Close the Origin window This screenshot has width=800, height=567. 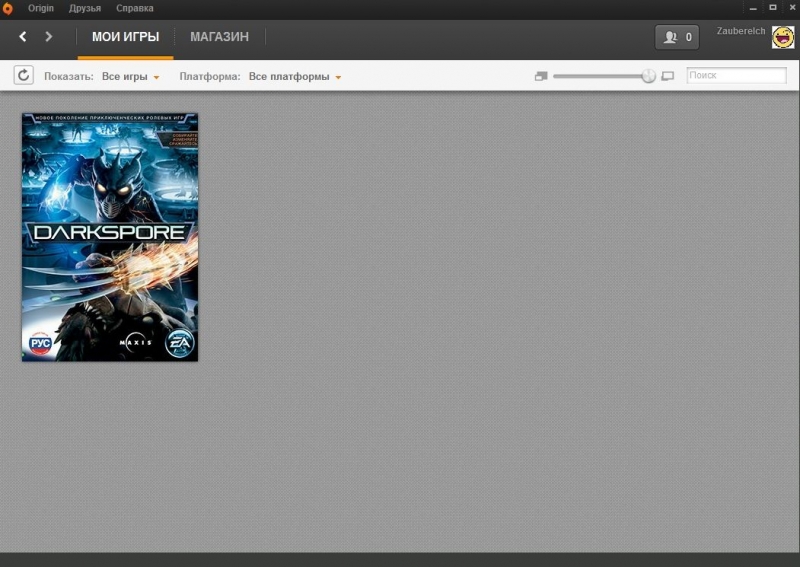792,8
